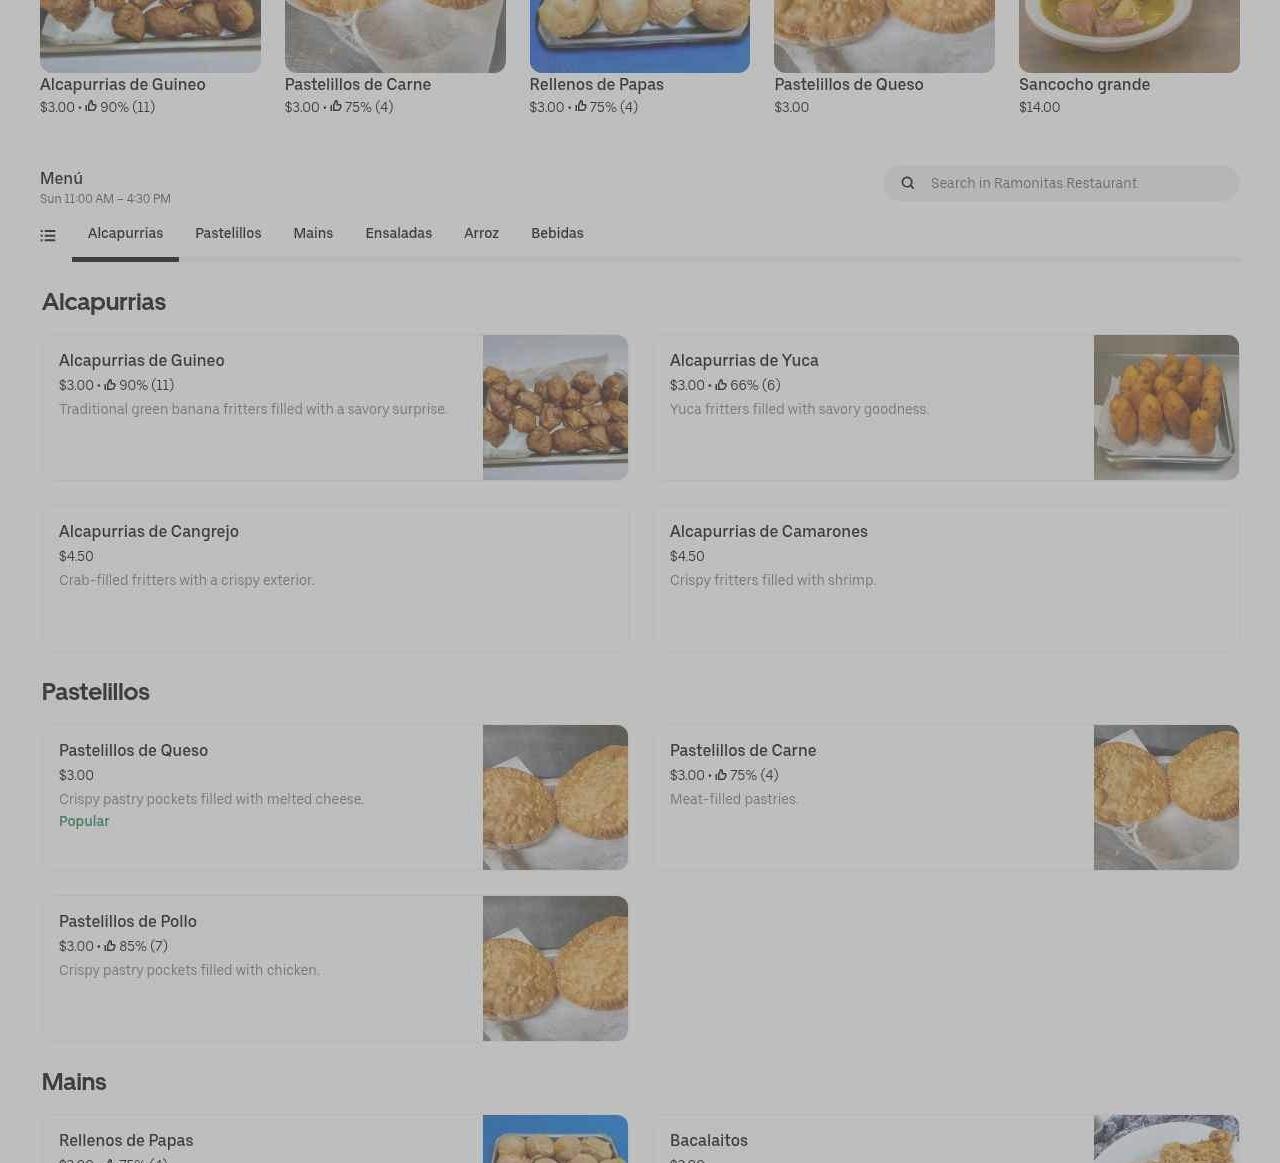
Task: Click thumbs-up icon in Alcapurrias de Yuca card
Action: pos(721,385)
